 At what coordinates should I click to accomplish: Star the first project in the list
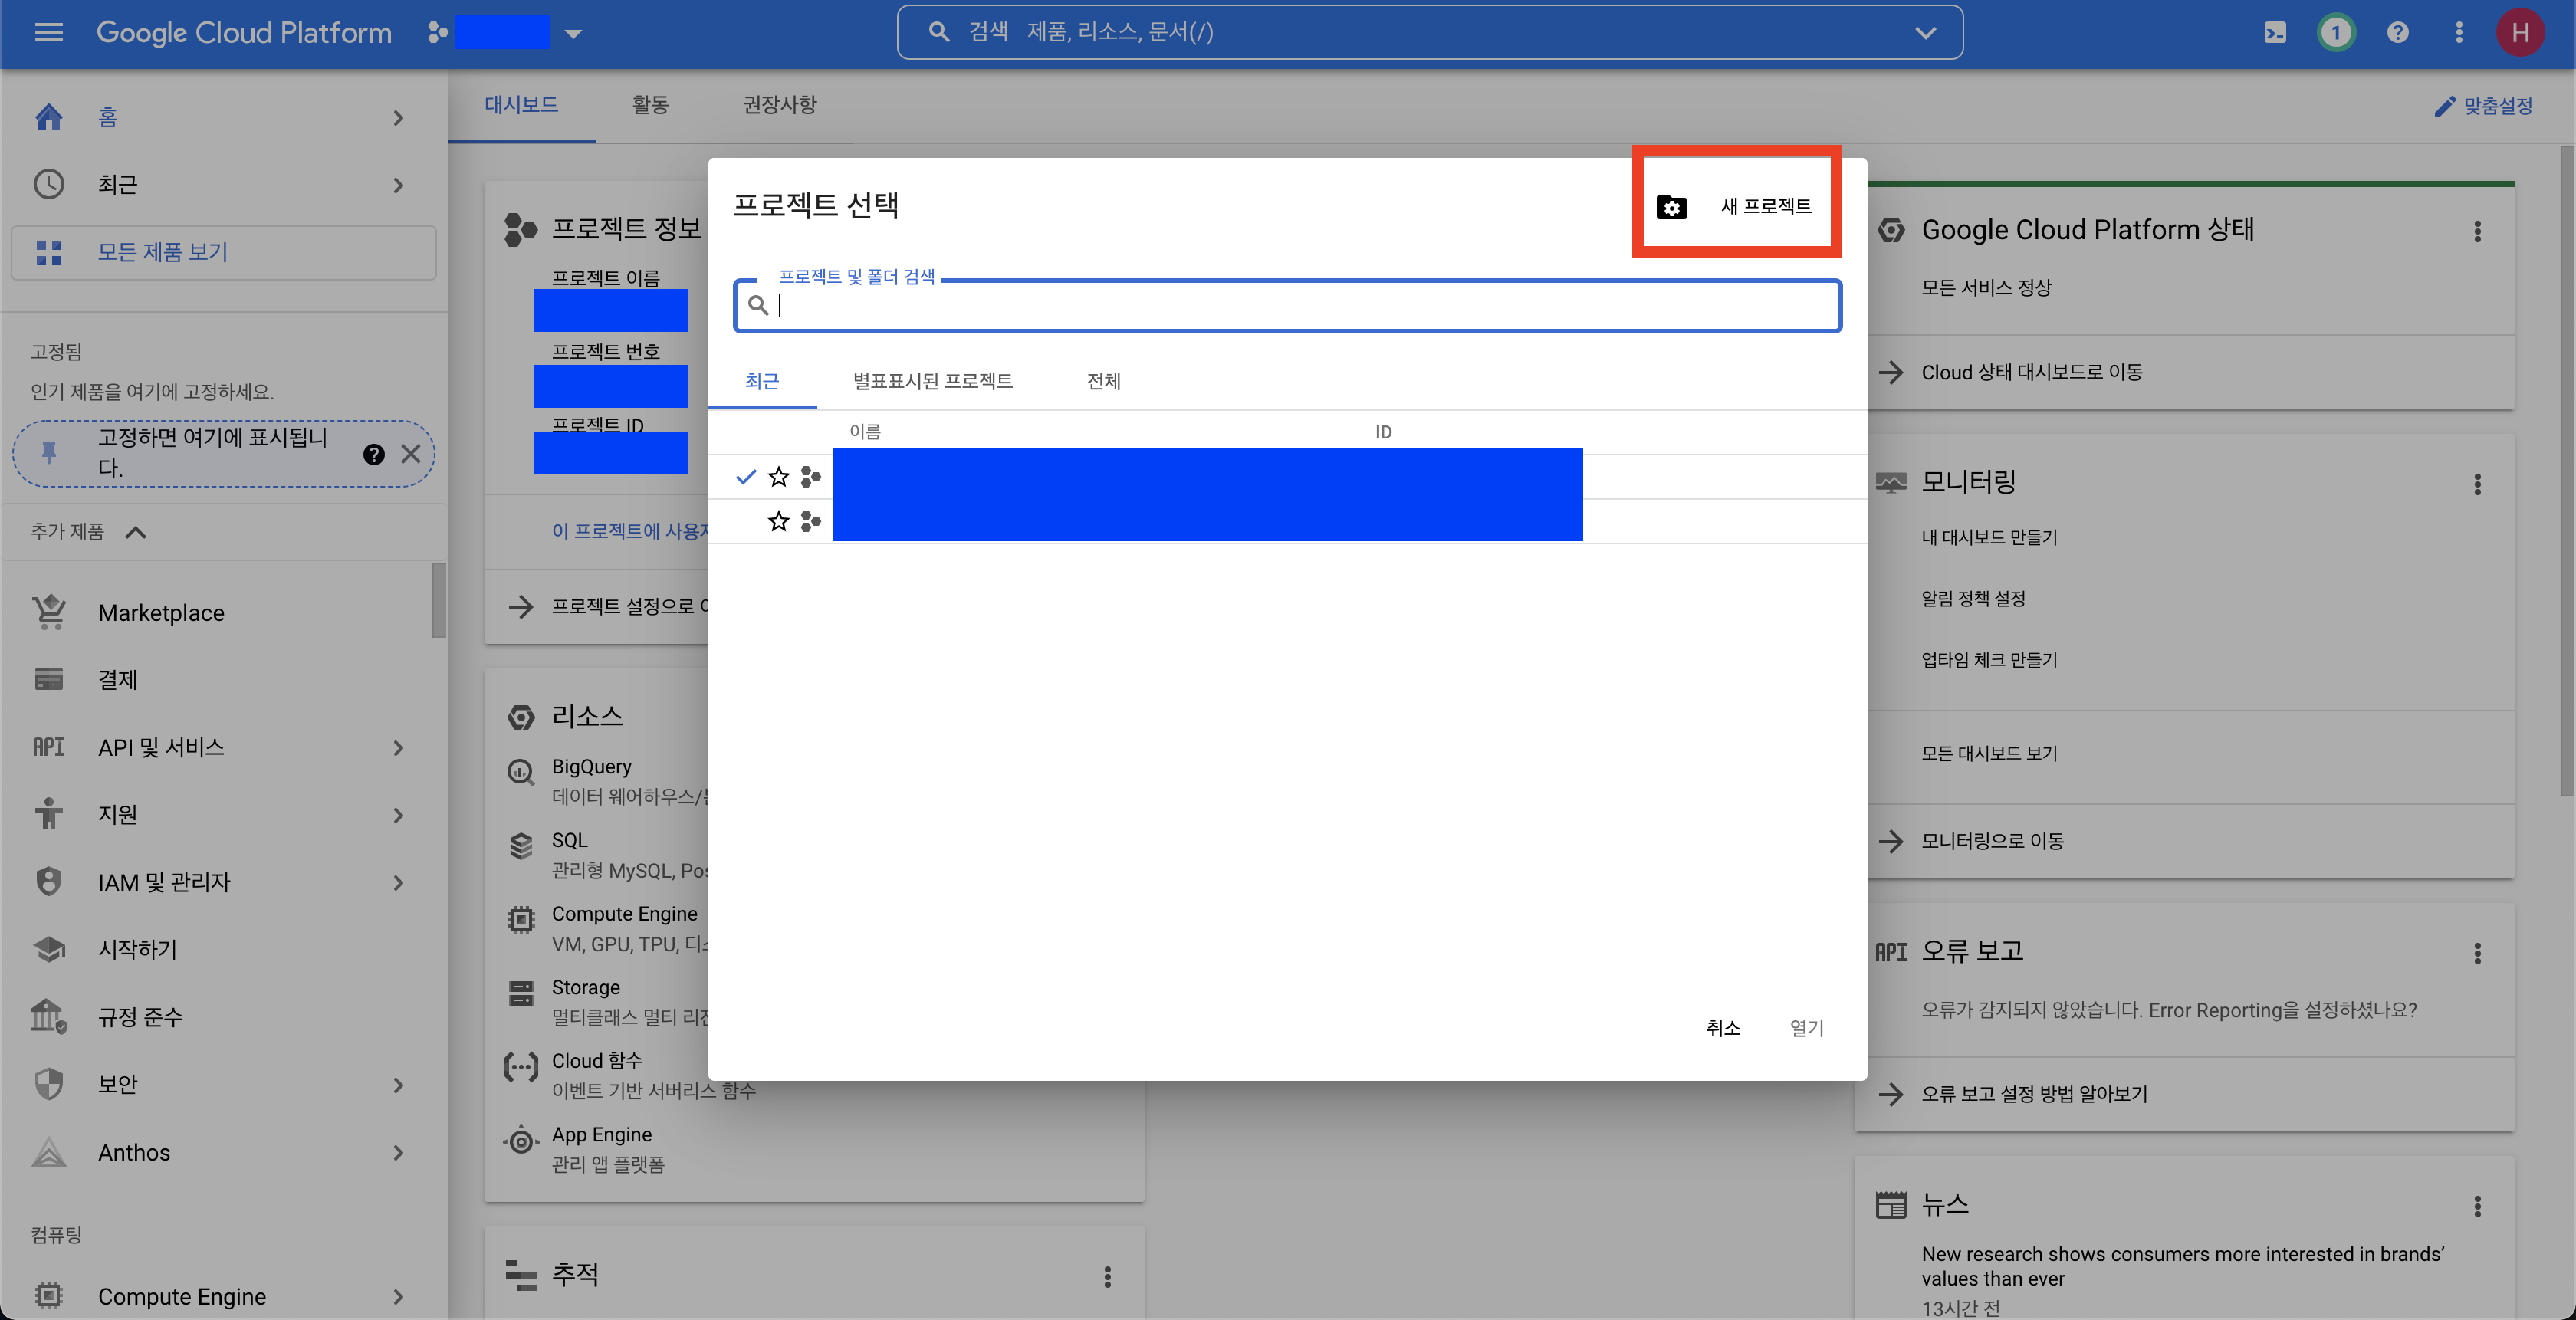click(779, 477)
